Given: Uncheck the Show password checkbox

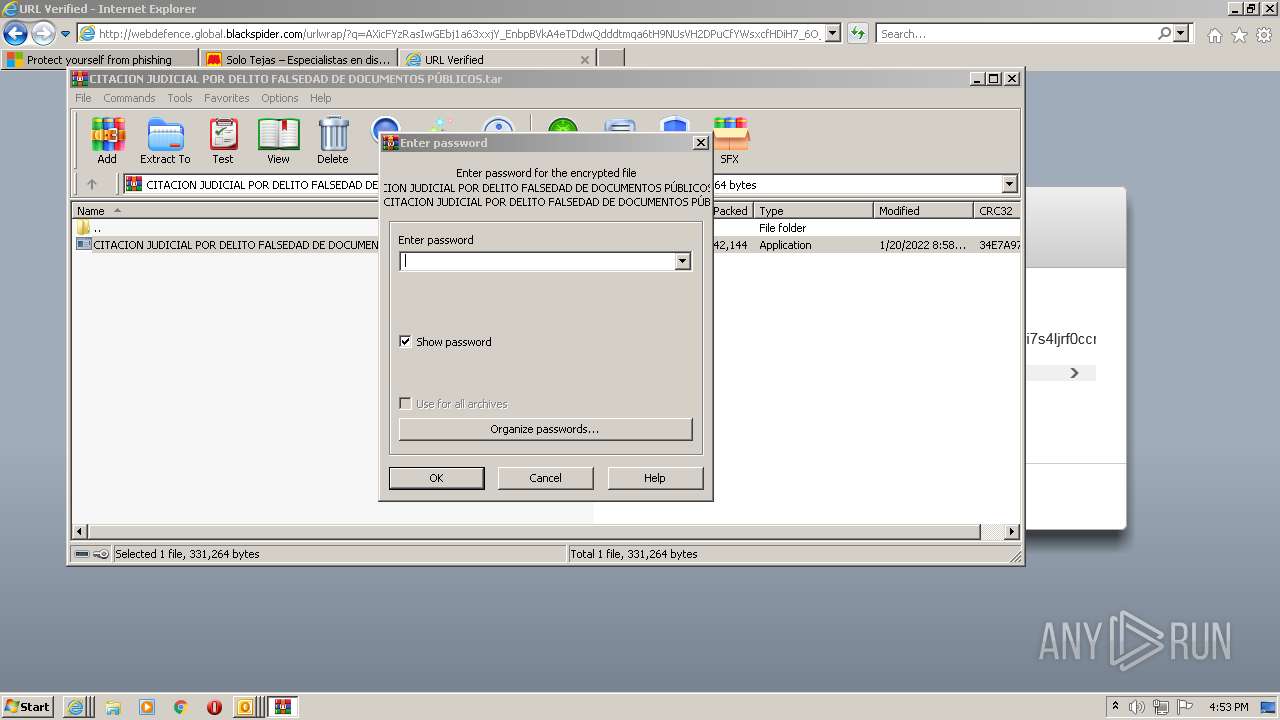Looking at the screenshot, I should point(405,342).
